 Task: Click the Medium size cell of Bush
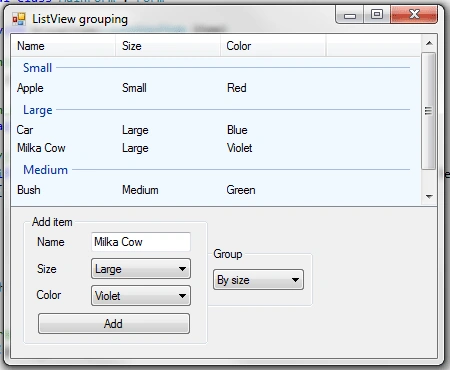pyautogui.click(x=140, y=190)
